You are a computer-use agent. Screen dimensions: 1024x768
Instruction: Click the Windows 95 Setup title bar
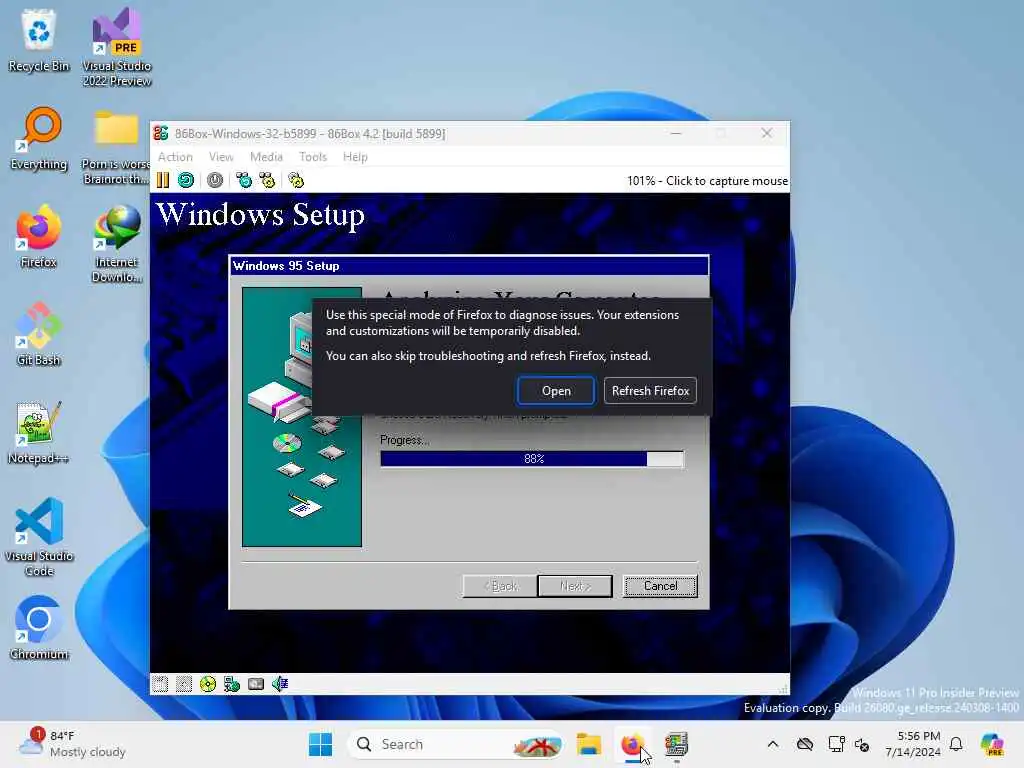[469, 266]
